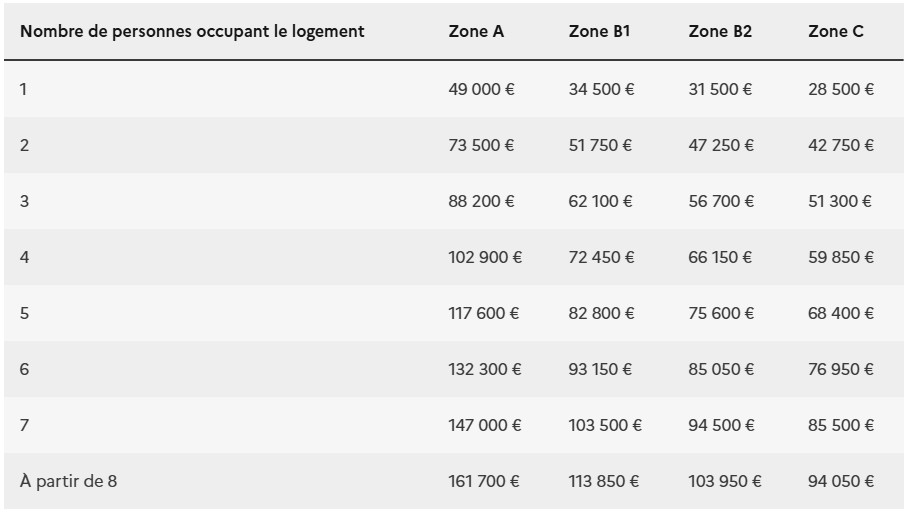Click the 28 500 € value
Screen dimensions: 909x512
tap(841, 89)
